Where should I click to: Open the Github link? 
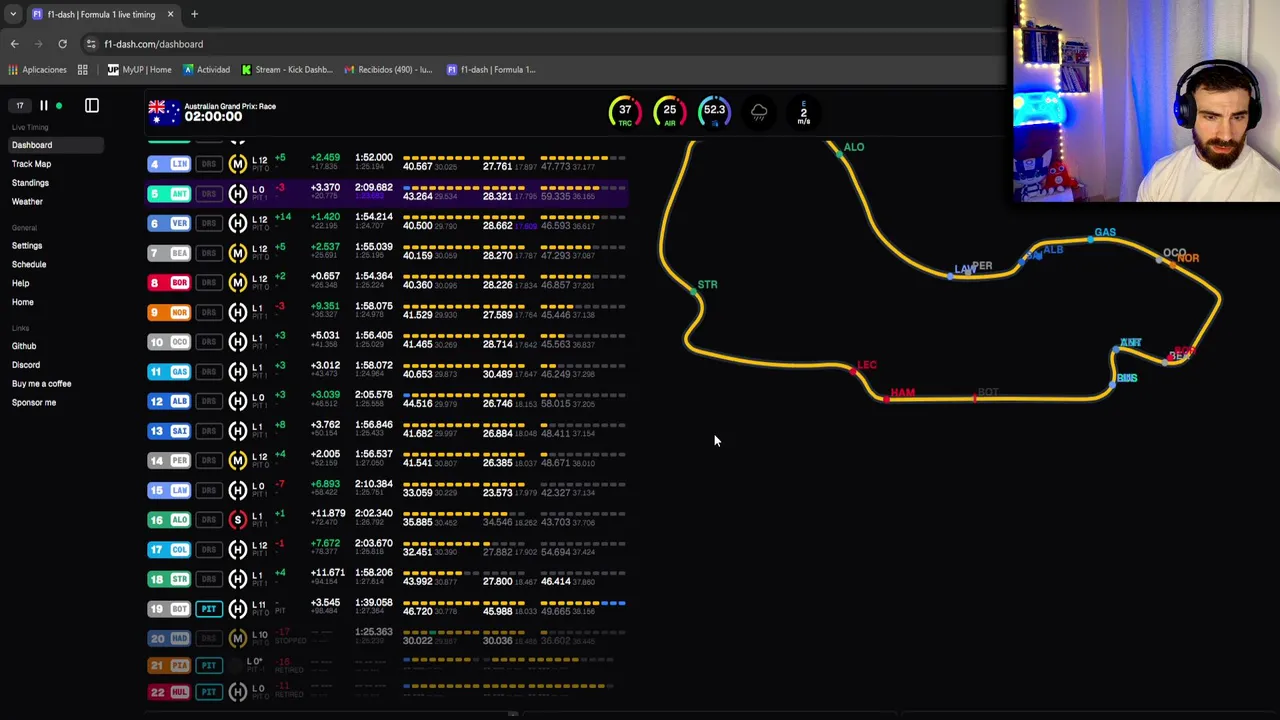24,346
